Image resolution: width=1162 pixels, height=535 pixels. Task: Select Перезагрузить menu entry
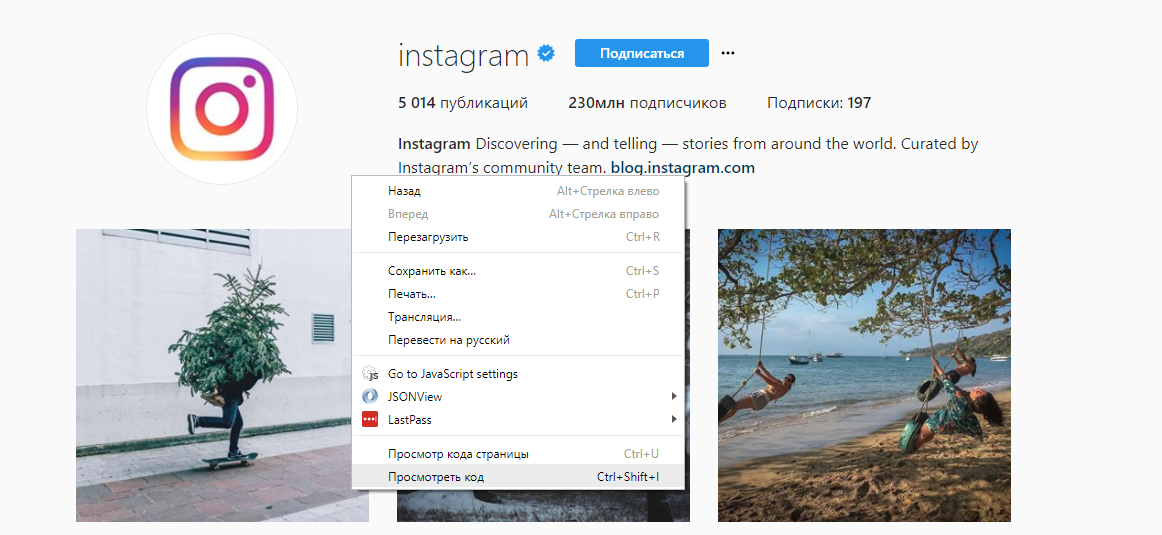518,237
